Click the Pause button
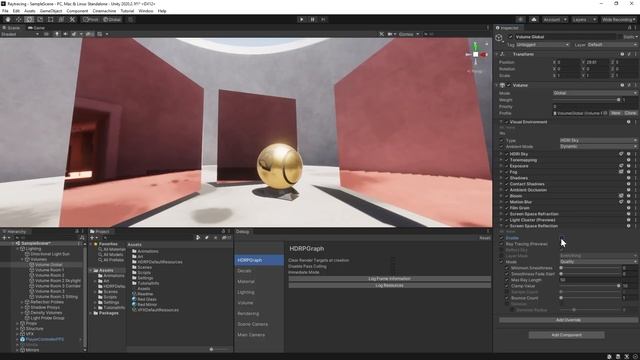The height and width of the screenshot is (360, 640). click(313, 19)
